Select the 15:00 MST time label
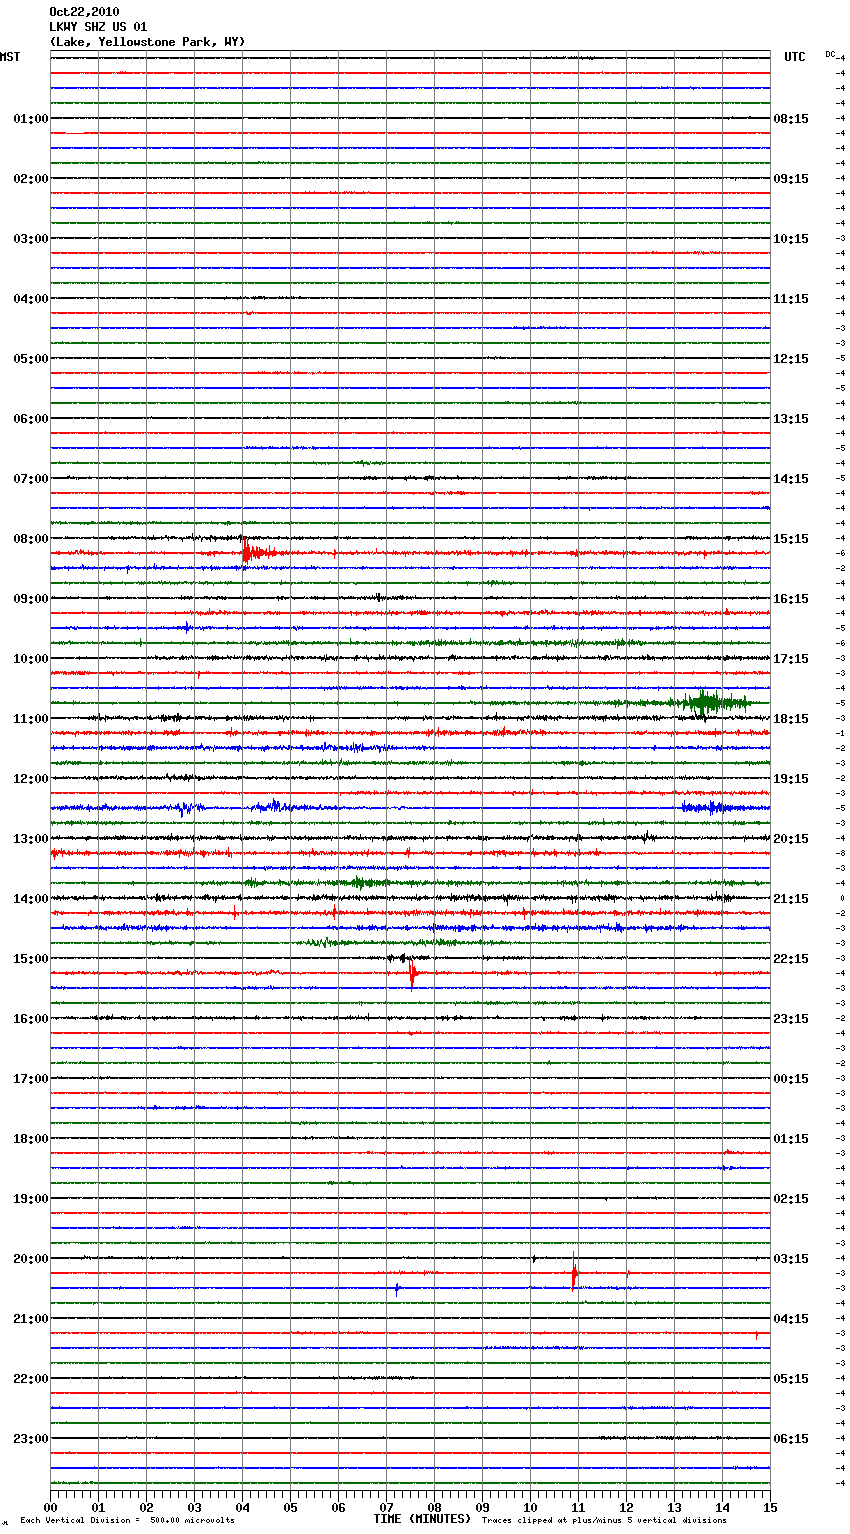 (x=30, y=959)
